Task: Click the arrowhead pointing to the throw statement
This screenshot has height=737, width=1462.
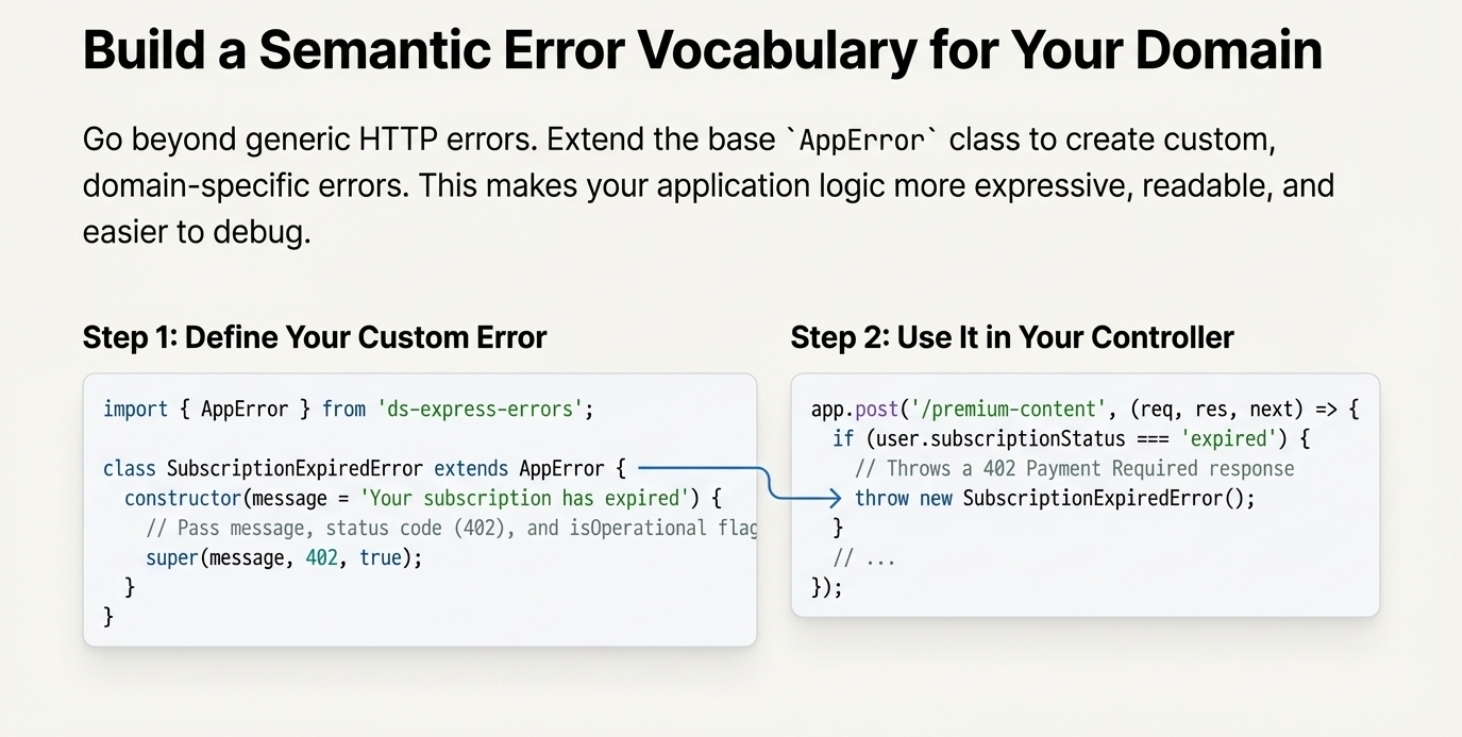Action: tap(834, 498)
